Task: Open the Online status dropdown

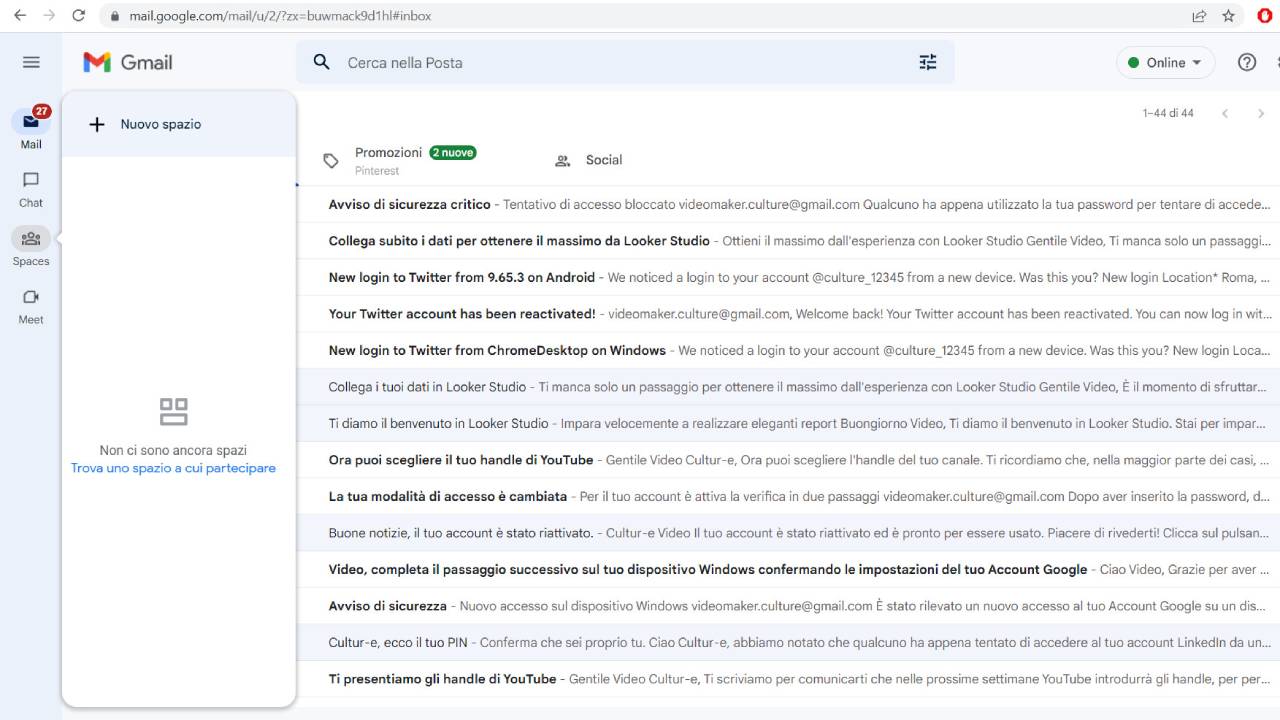Action: point(1166,62)
